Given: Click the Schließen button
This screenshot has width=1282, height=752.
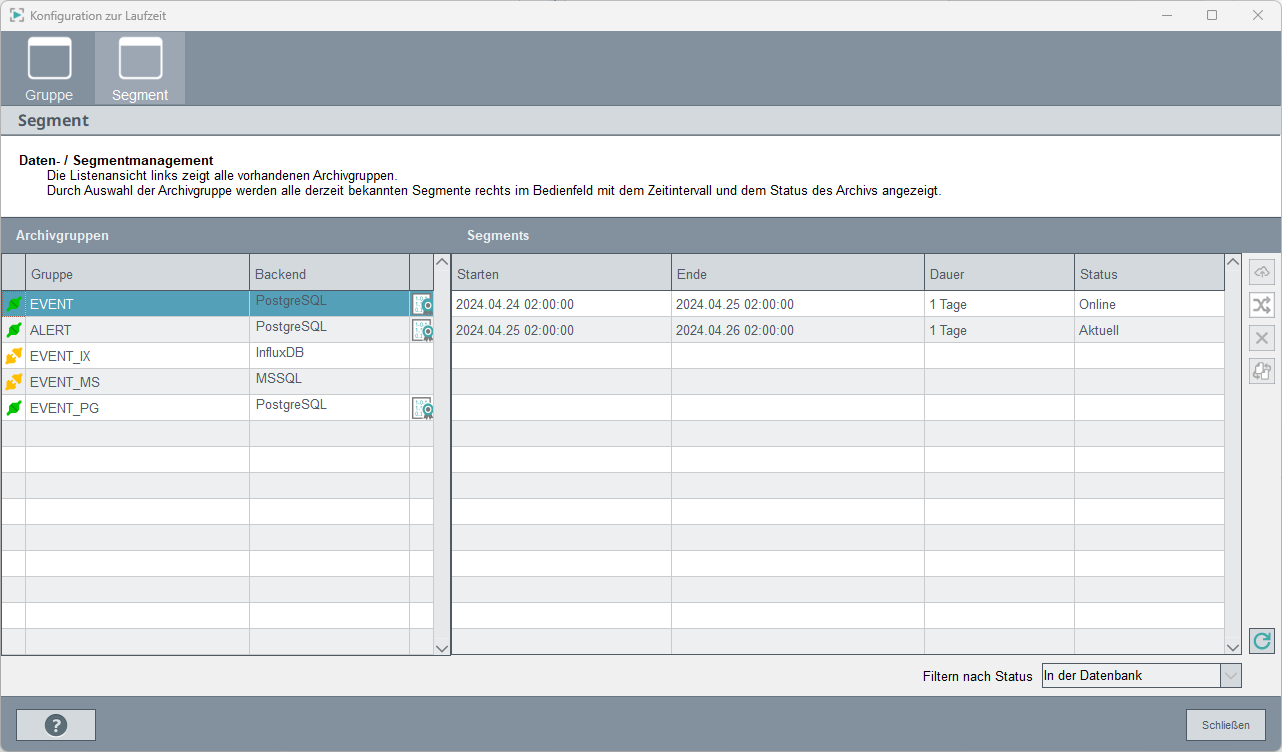Looking at the screenshot, I should click(1226, 725).
